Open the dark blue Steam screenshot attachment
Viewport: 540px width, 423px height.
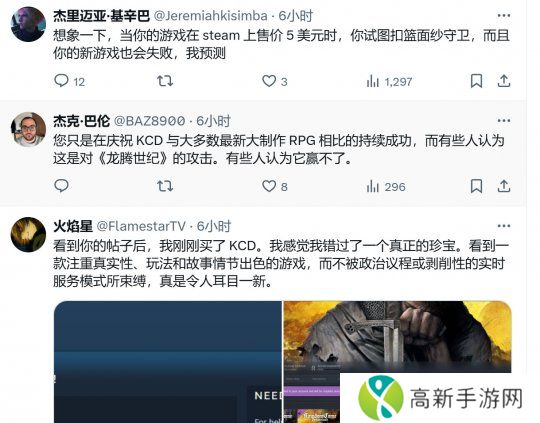click(168, 362)
